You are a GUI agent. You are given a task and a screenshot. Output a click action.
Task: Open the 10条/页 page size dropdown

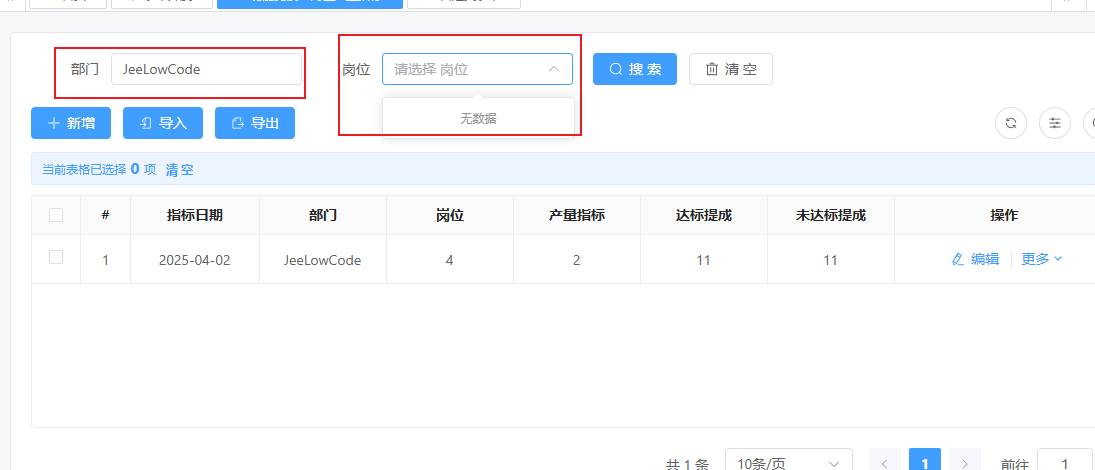788,463
